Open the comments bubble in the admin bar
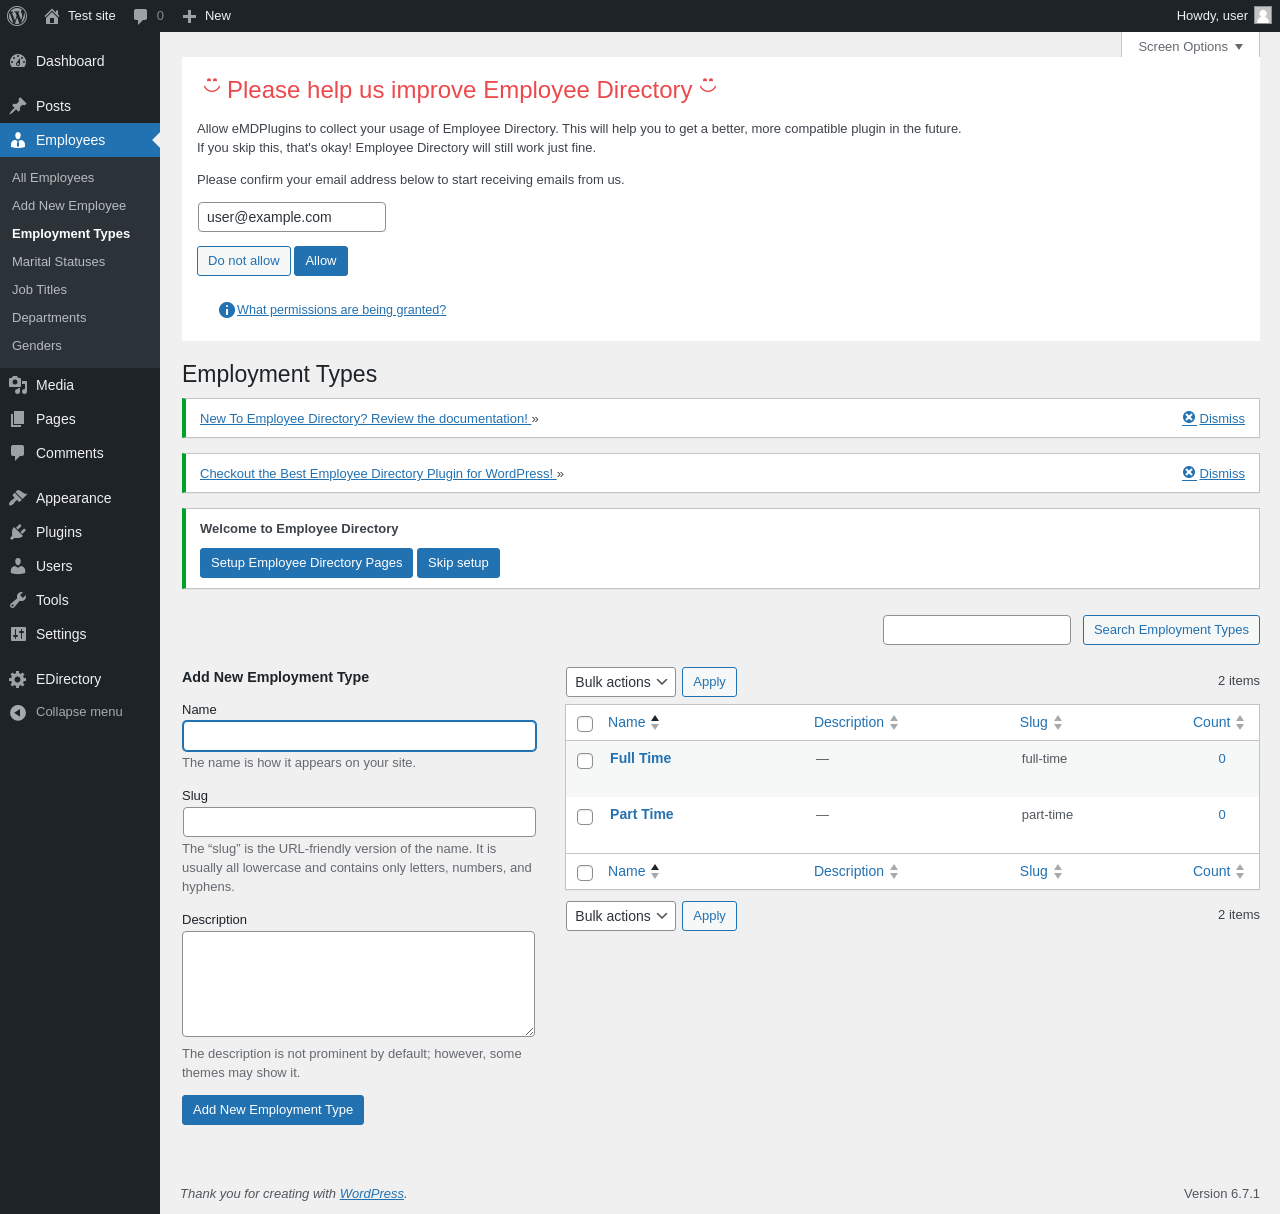The width and height of the screenshot is (1280, 1214). (148, 16)
